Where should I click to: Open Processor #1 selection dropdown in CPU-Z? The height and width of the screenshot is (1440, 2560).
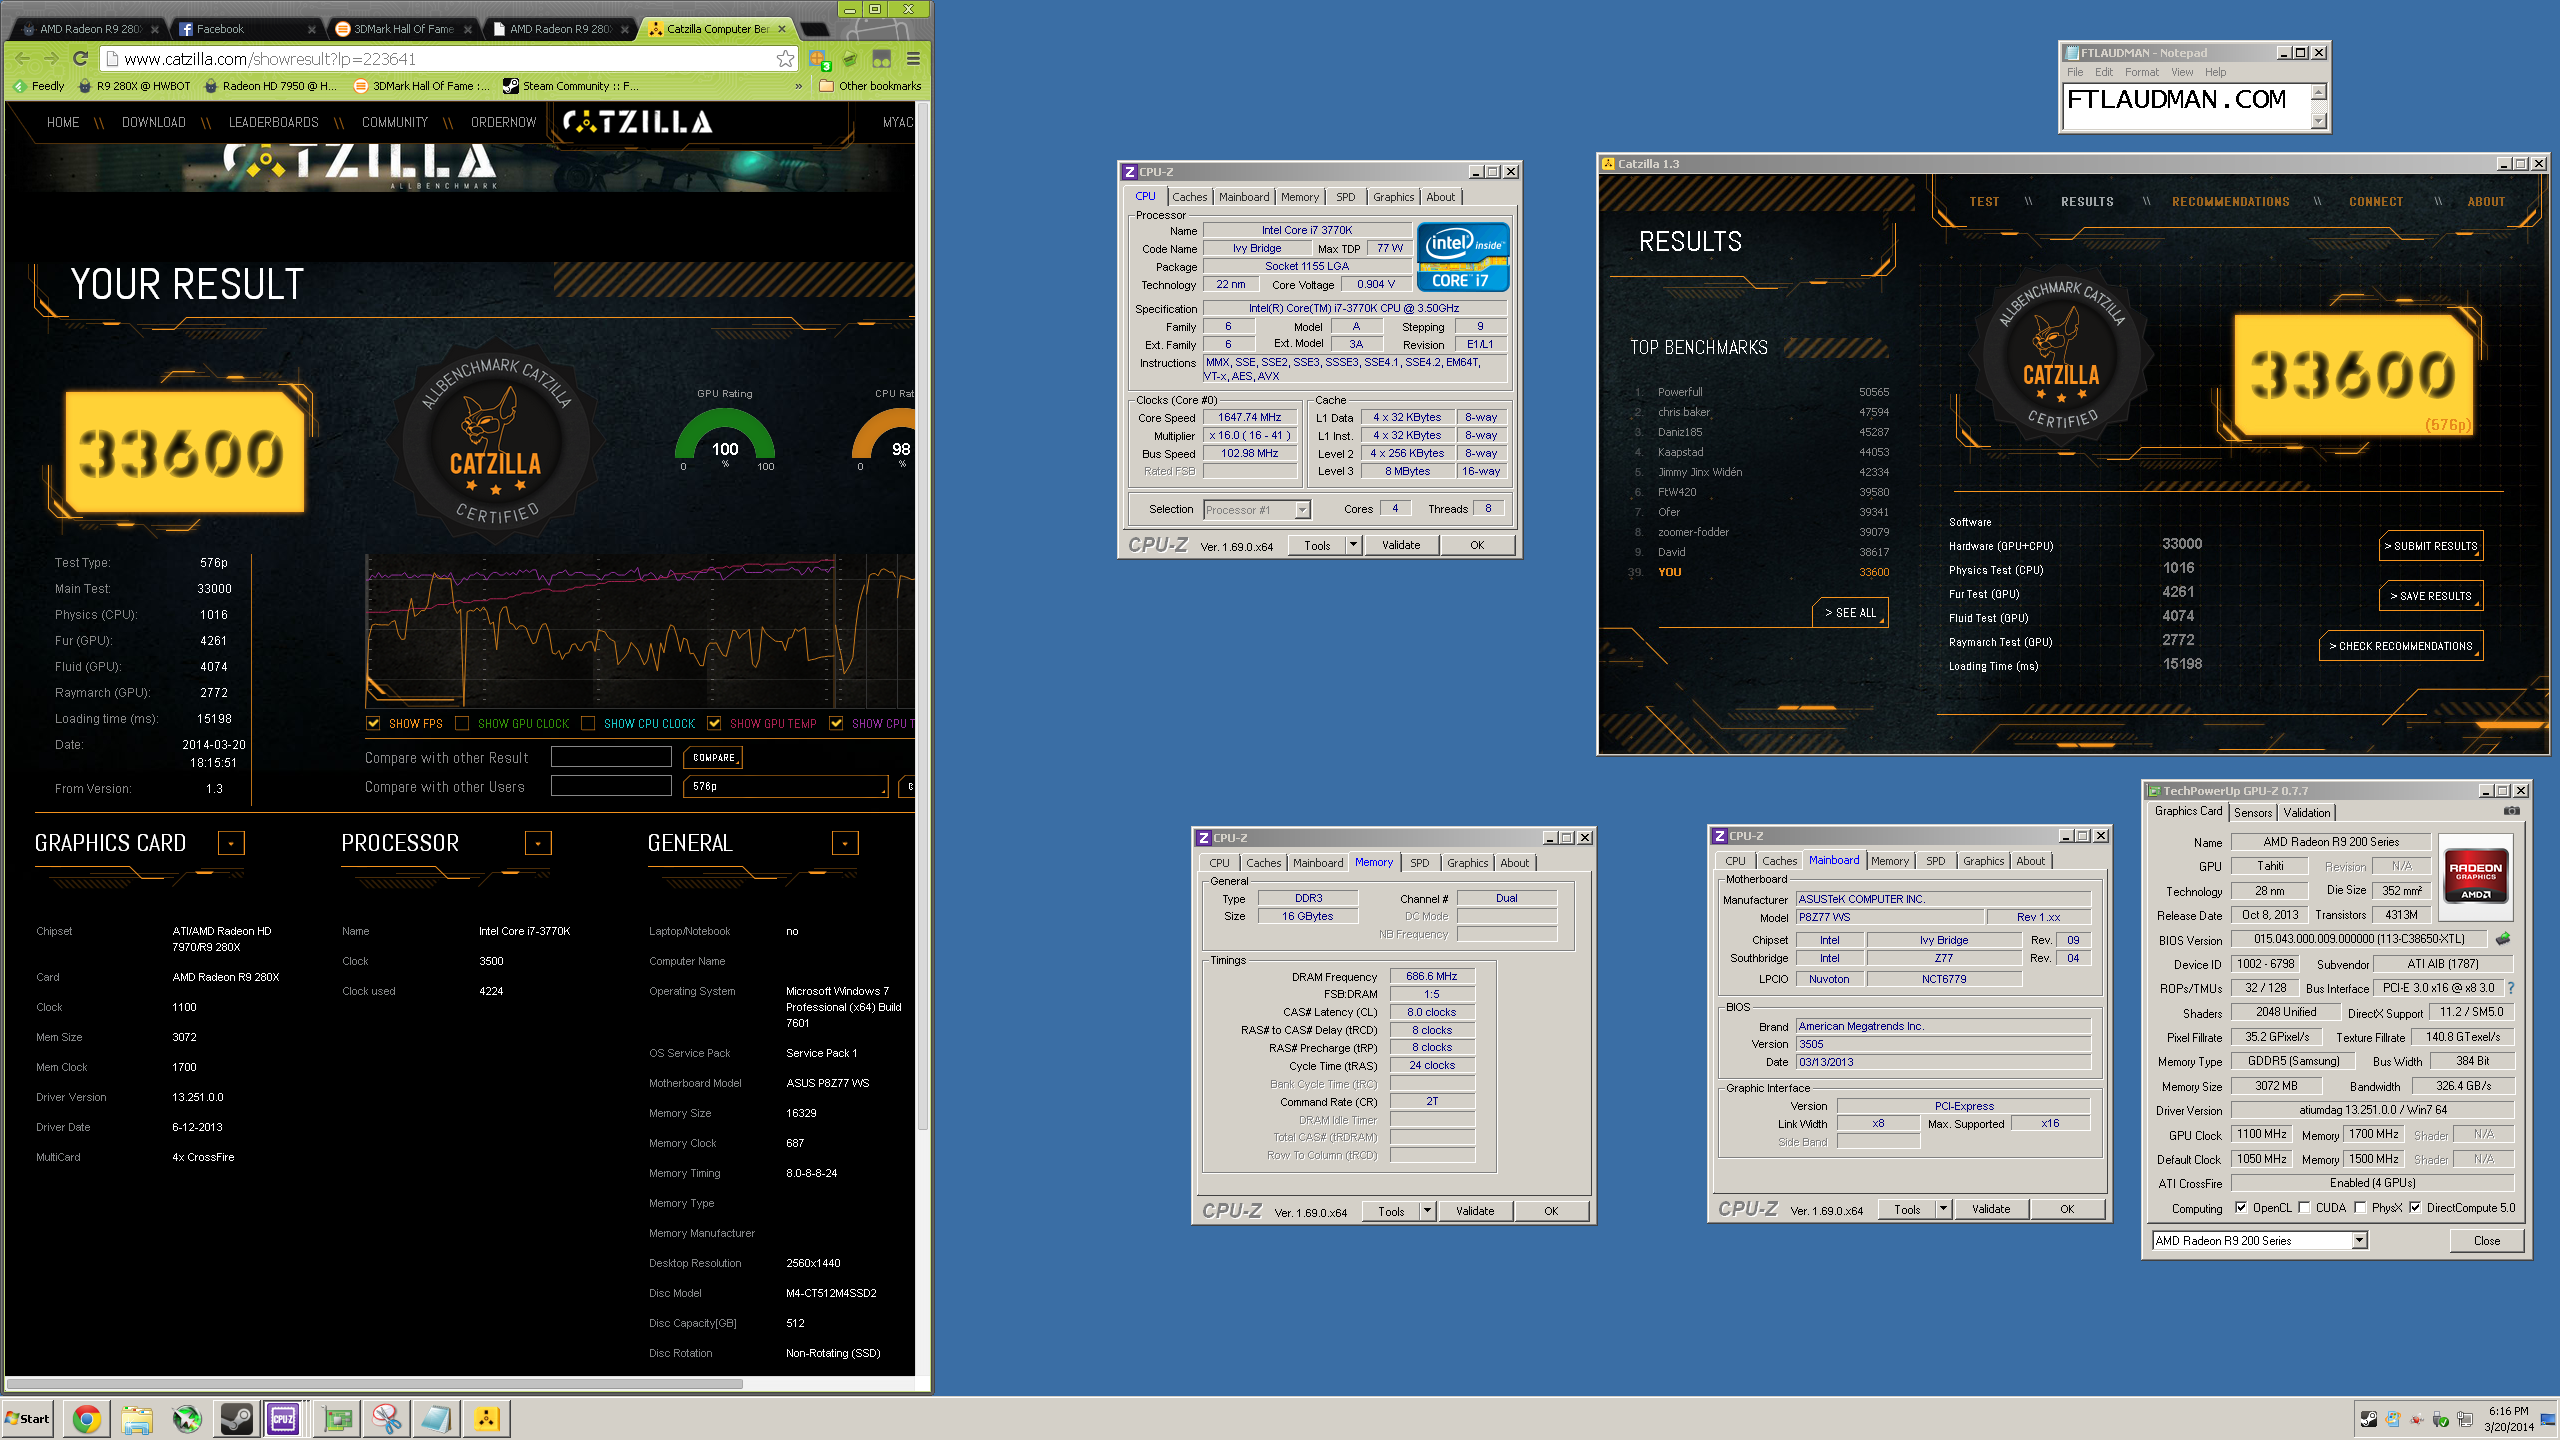point(1257,509)
